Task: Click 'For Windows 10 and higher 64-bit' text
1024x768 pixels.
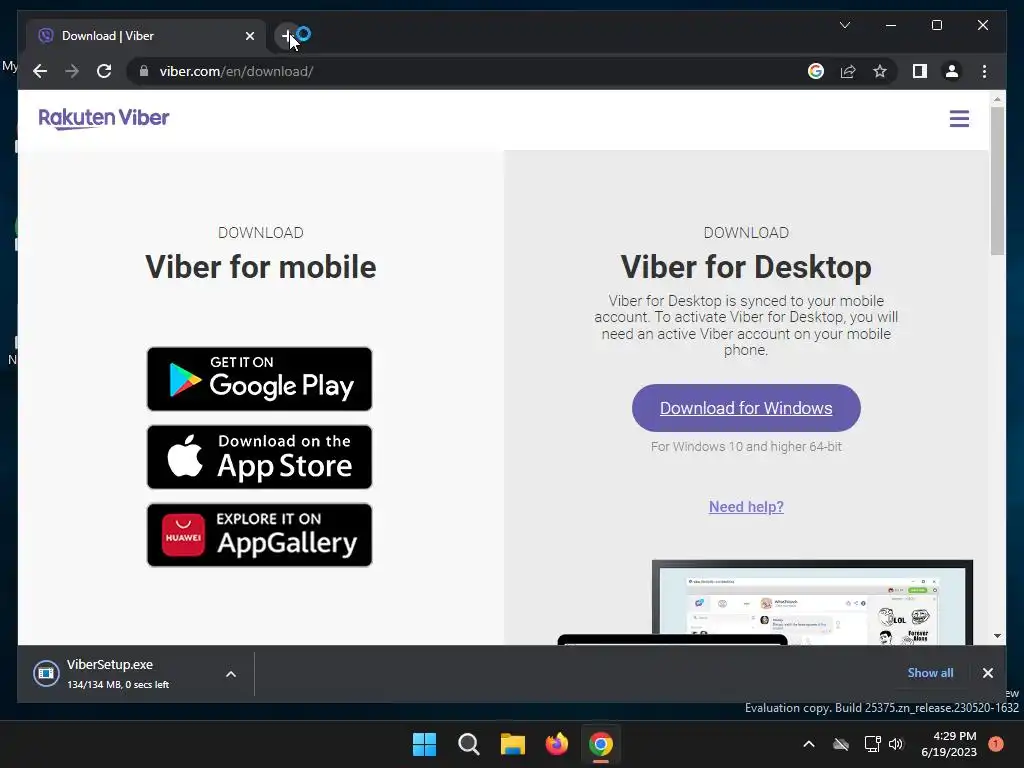Action: (746, 447)
